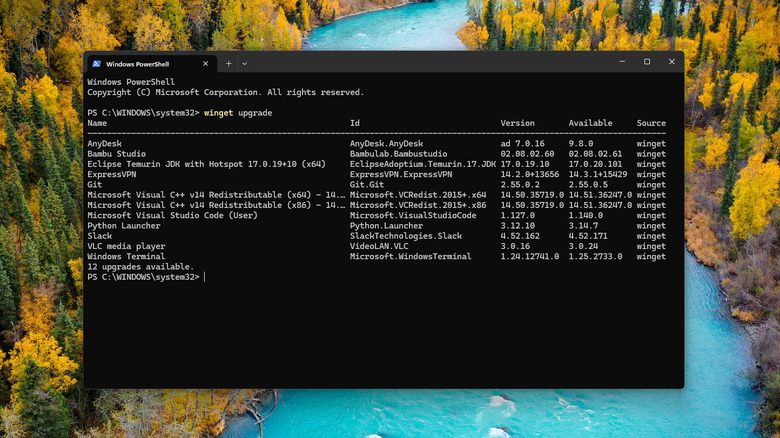Click the '12 upgrades available.' message
The height and width of the screenshot is (438, 780).
[141, 267]
